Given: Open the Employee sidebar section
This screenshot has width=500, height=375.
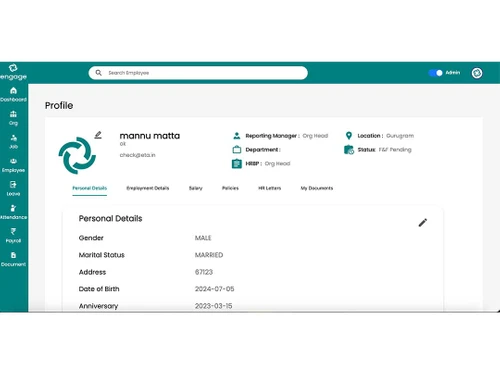Looking at the screenshot, I should coord(13,165).
